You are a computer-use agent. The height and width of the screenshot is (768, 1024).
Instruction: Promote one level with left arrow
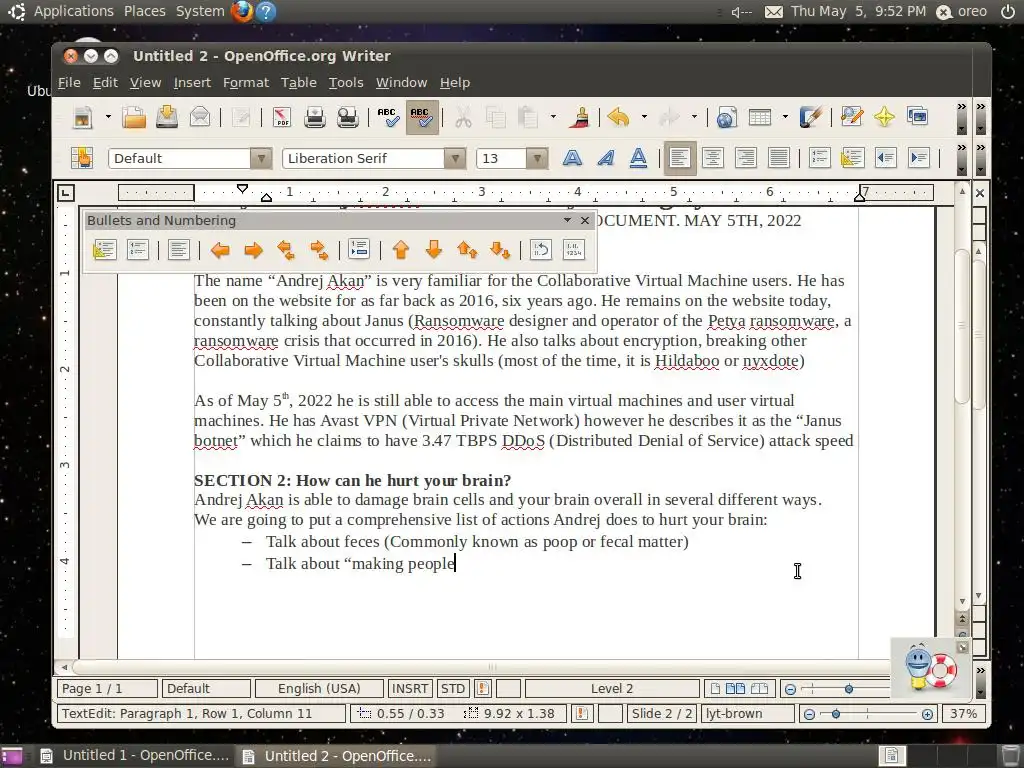(x=220, y=250)
